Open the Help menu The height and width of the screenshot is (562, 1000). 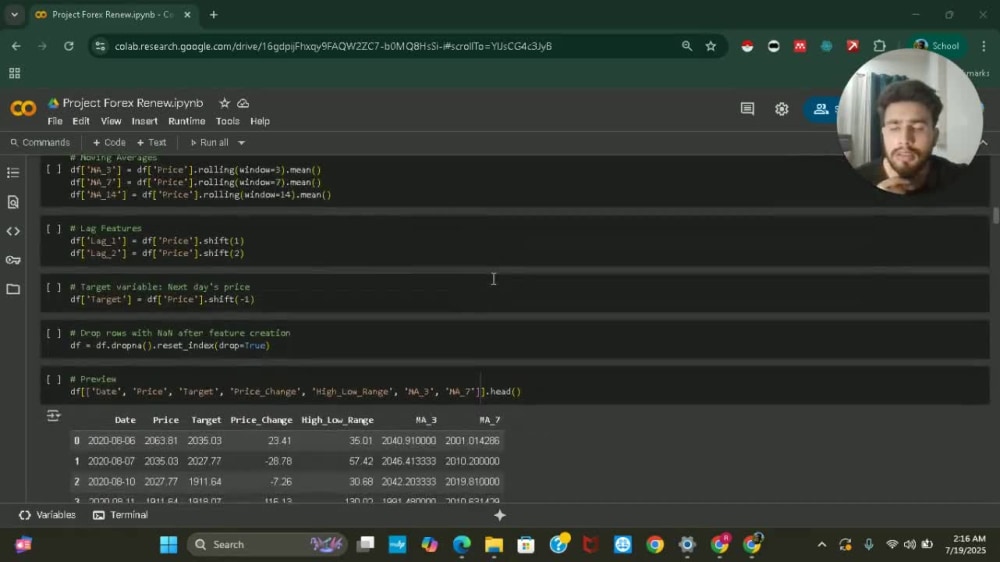(x=260, y=121)
